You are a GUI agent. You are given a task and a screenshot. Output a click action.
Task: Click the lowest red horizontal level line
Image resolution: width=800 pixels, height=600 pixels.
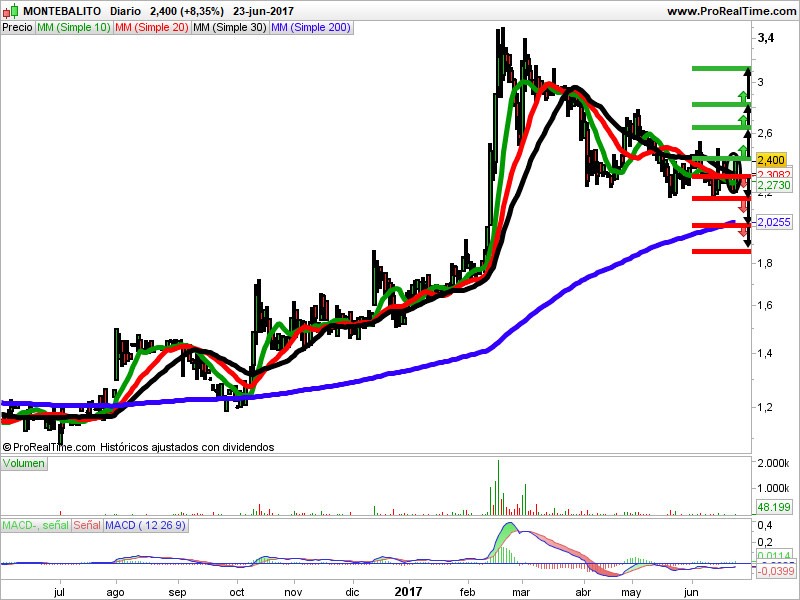coord(720,251)
